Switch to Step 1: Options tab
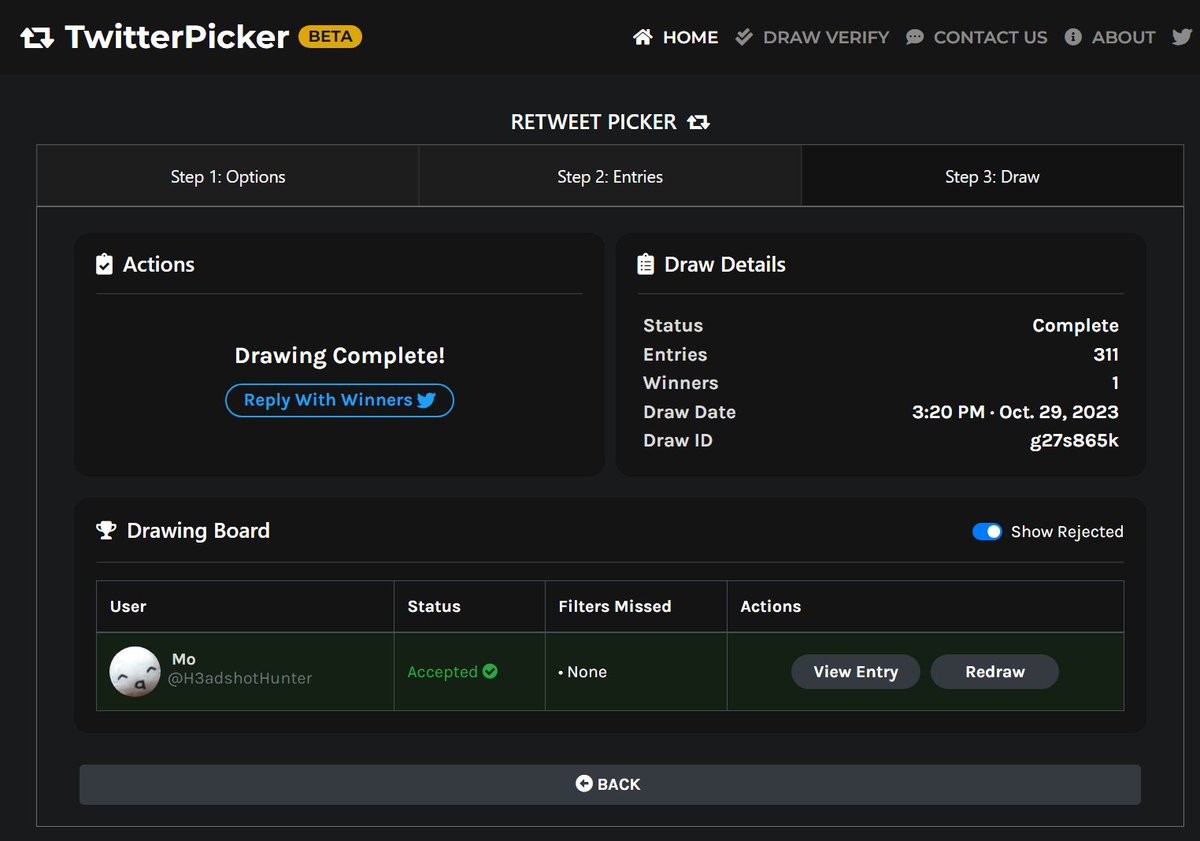Viewport: 1200px width, 841px height. [228, 177]
